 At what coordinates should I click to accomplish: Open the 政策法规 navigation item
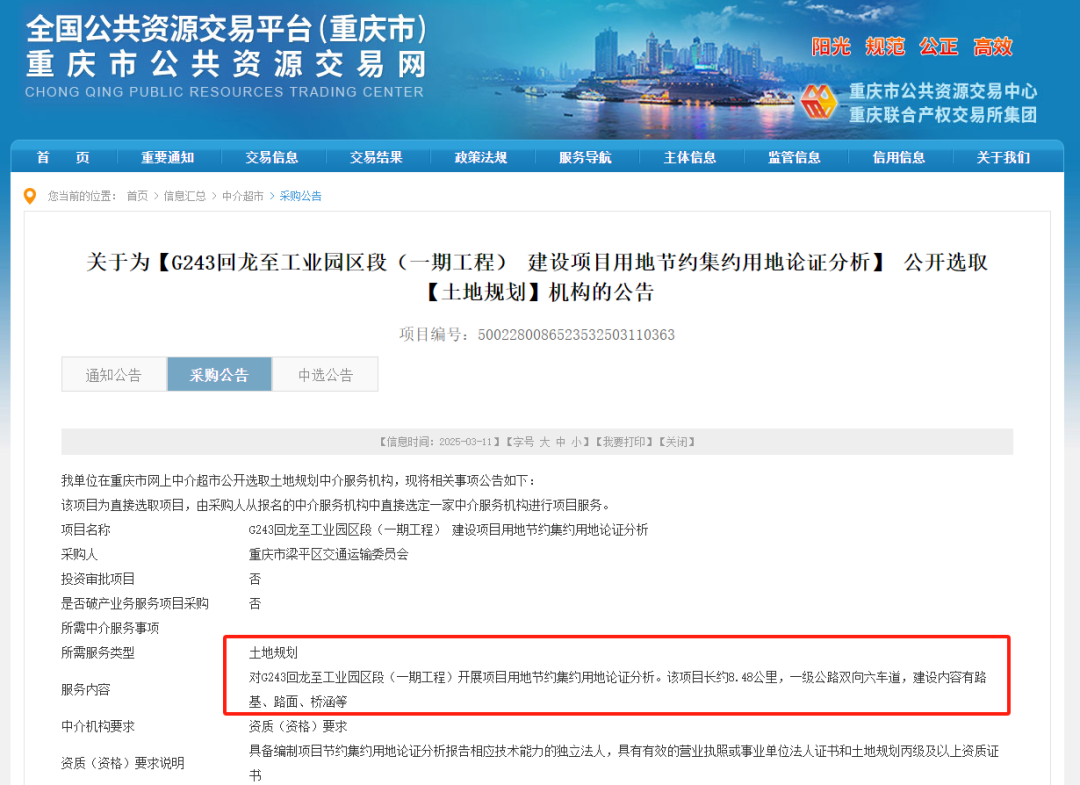coord(481,158)
